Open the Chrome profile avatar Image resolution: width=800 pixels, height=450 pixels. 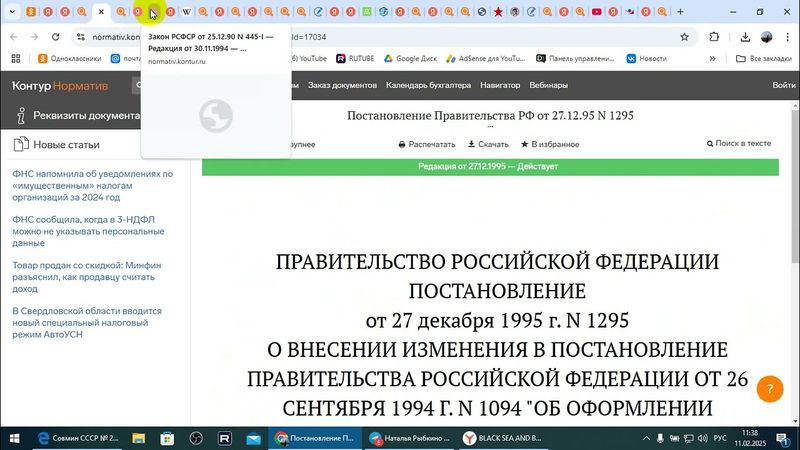click(x=766, y=37)
